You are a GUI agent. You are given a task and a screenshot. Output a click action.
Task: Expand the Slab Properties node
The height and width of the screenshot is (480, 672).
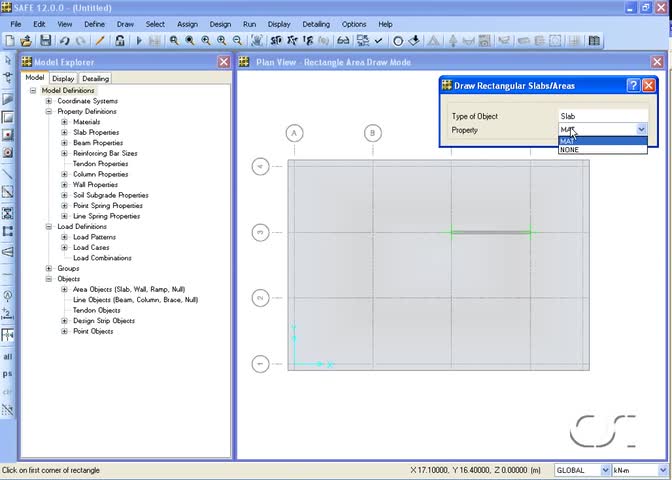tap(64, 132)
